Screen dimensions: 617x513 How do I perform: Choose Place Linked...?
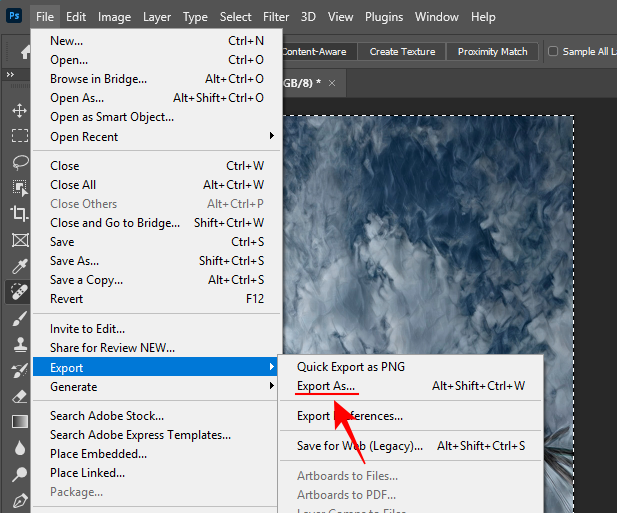[157, 472]
